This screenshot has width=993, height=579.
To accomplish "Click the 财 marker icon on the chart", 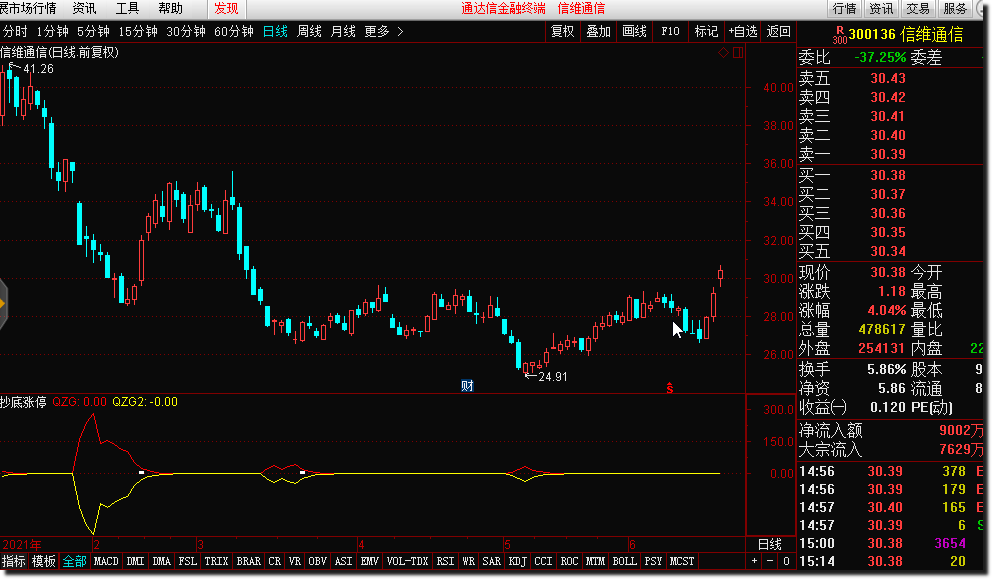I will tap(467, 385).
